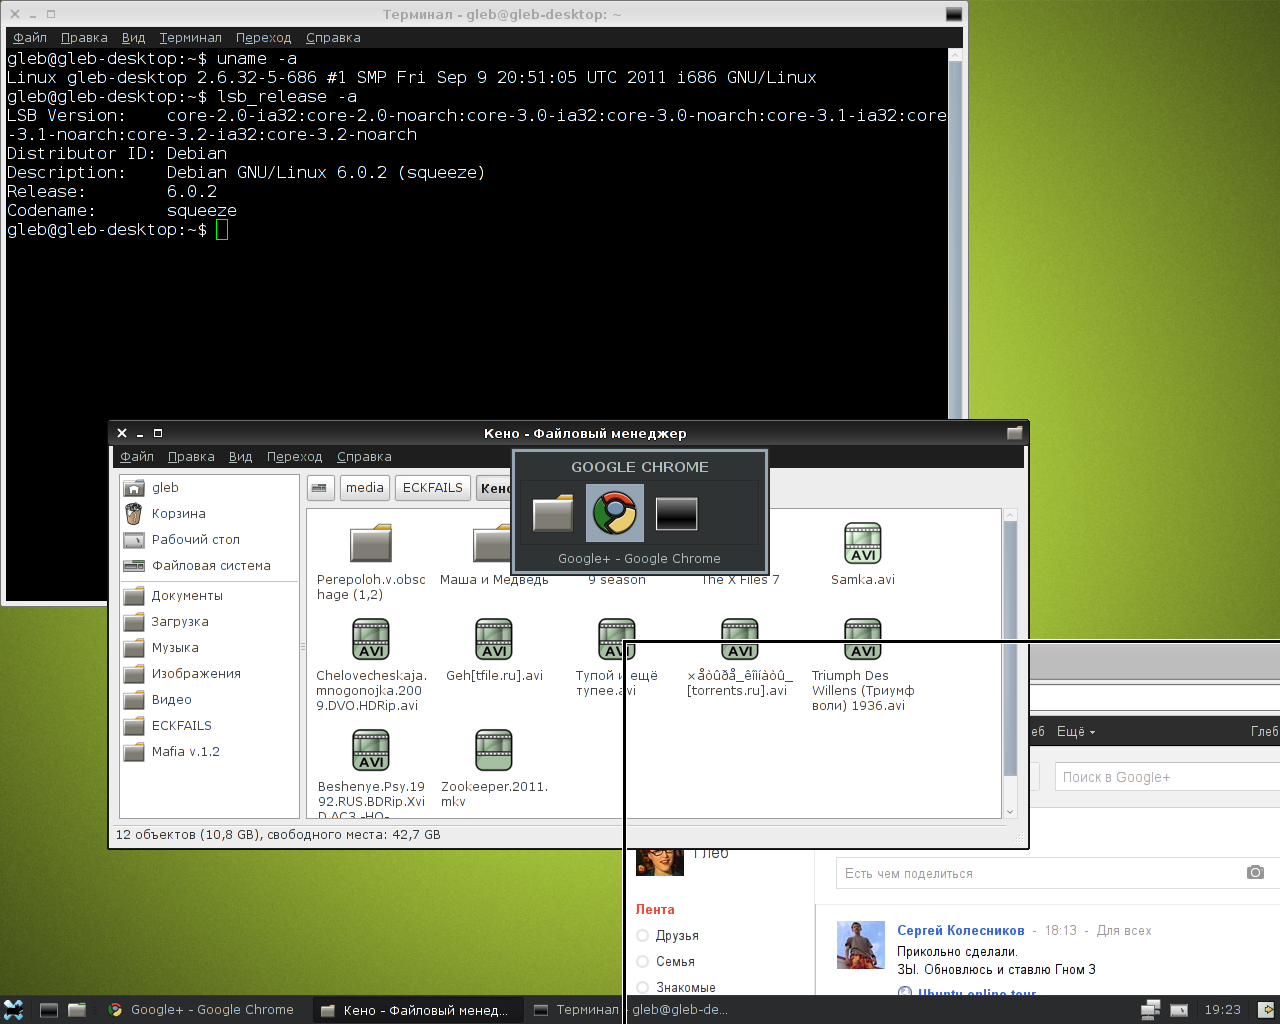Select the Семья circle radio button

(x=643, y=962)
